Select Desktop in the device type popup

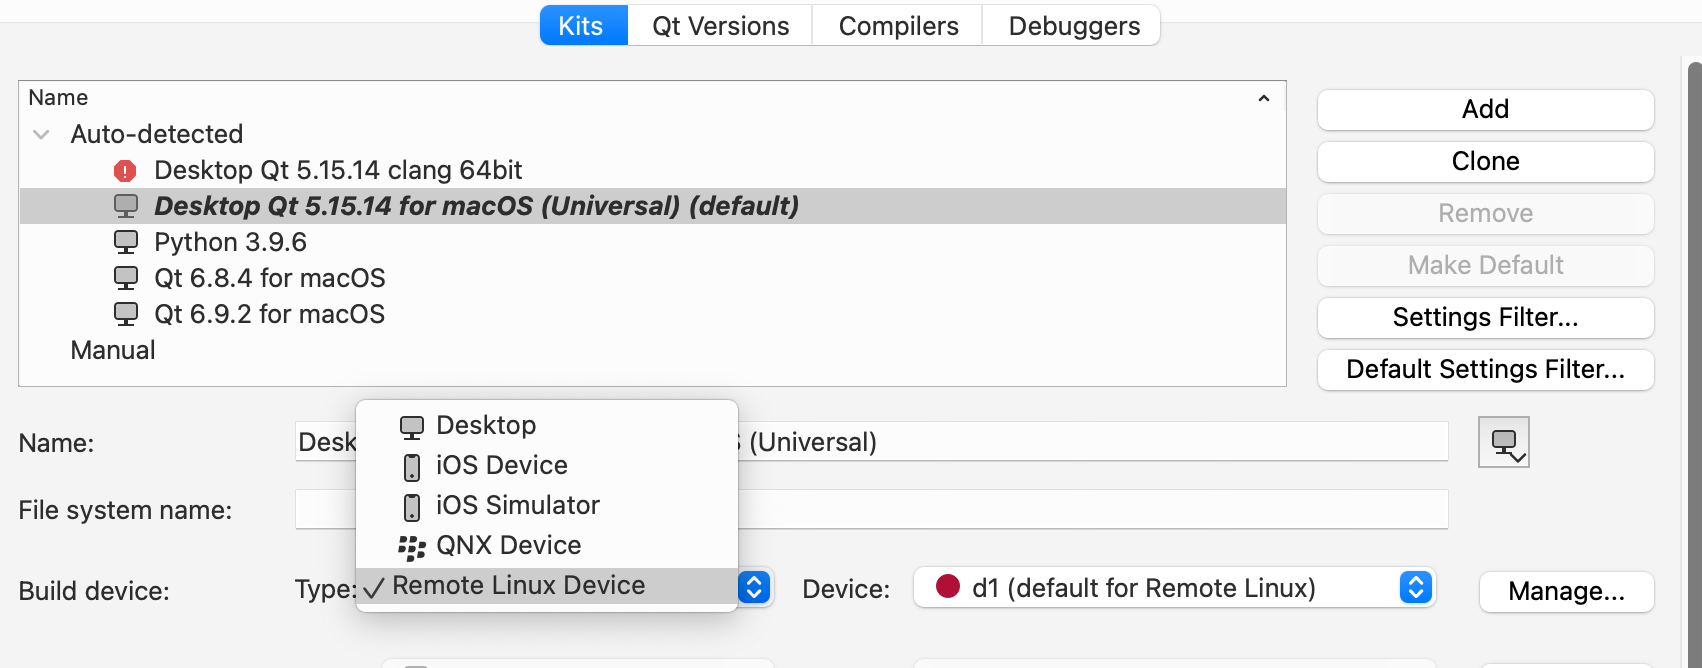pos(486,425)
